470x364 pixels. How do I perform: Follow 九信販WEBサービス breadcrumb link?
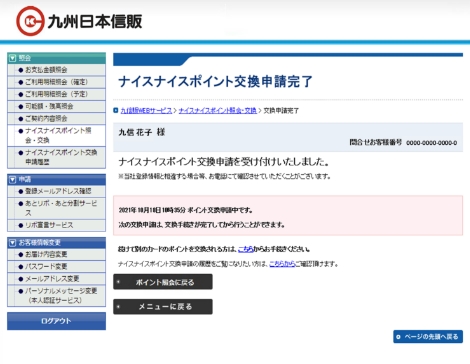(x=146, y=111)
